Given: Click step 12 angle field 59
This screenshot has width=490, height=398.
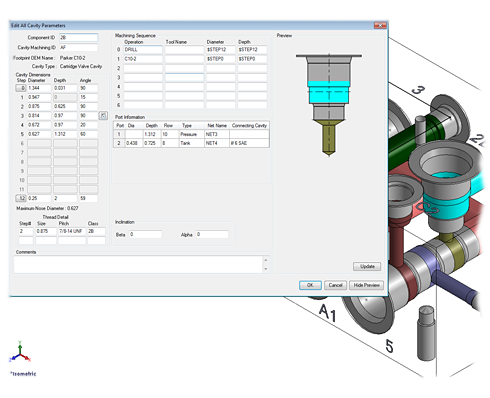Looking at the screenshot, I should click(89, 198).
